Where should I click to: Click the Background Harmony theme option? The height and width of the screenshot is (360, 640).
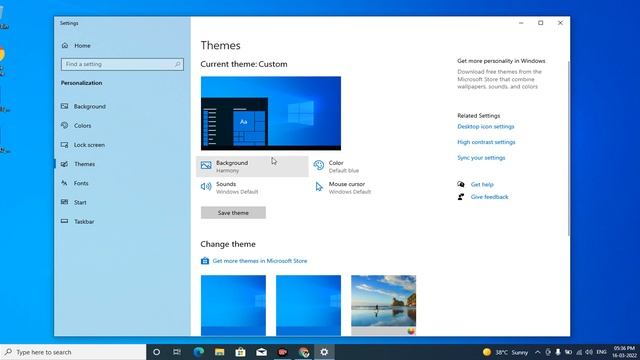(x=252, y=167)
